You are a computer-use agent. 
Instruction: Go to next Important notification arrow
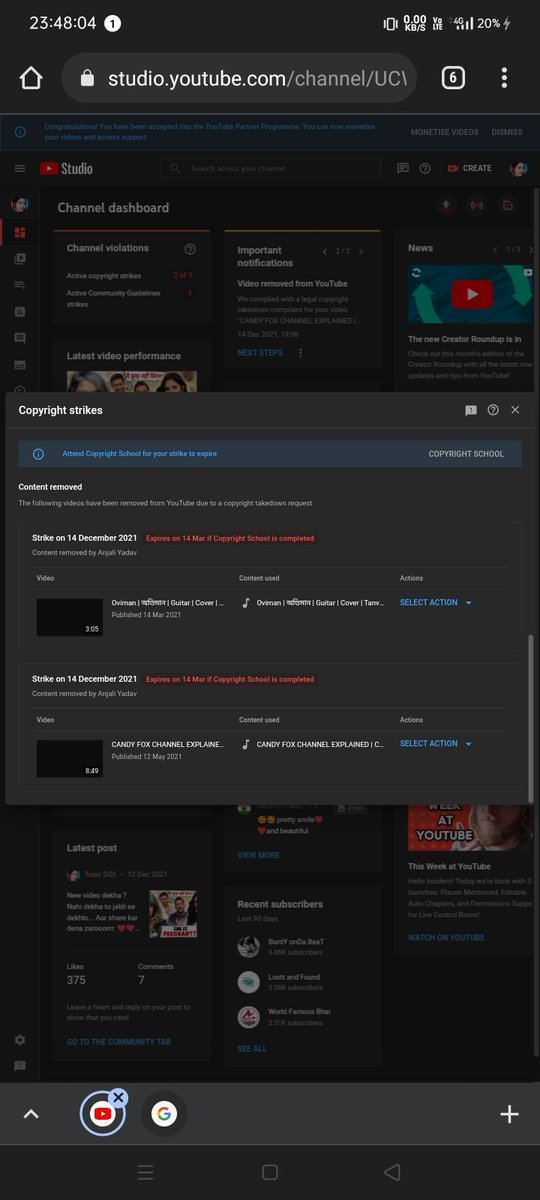pyautogui.click(x=361, y=252)
